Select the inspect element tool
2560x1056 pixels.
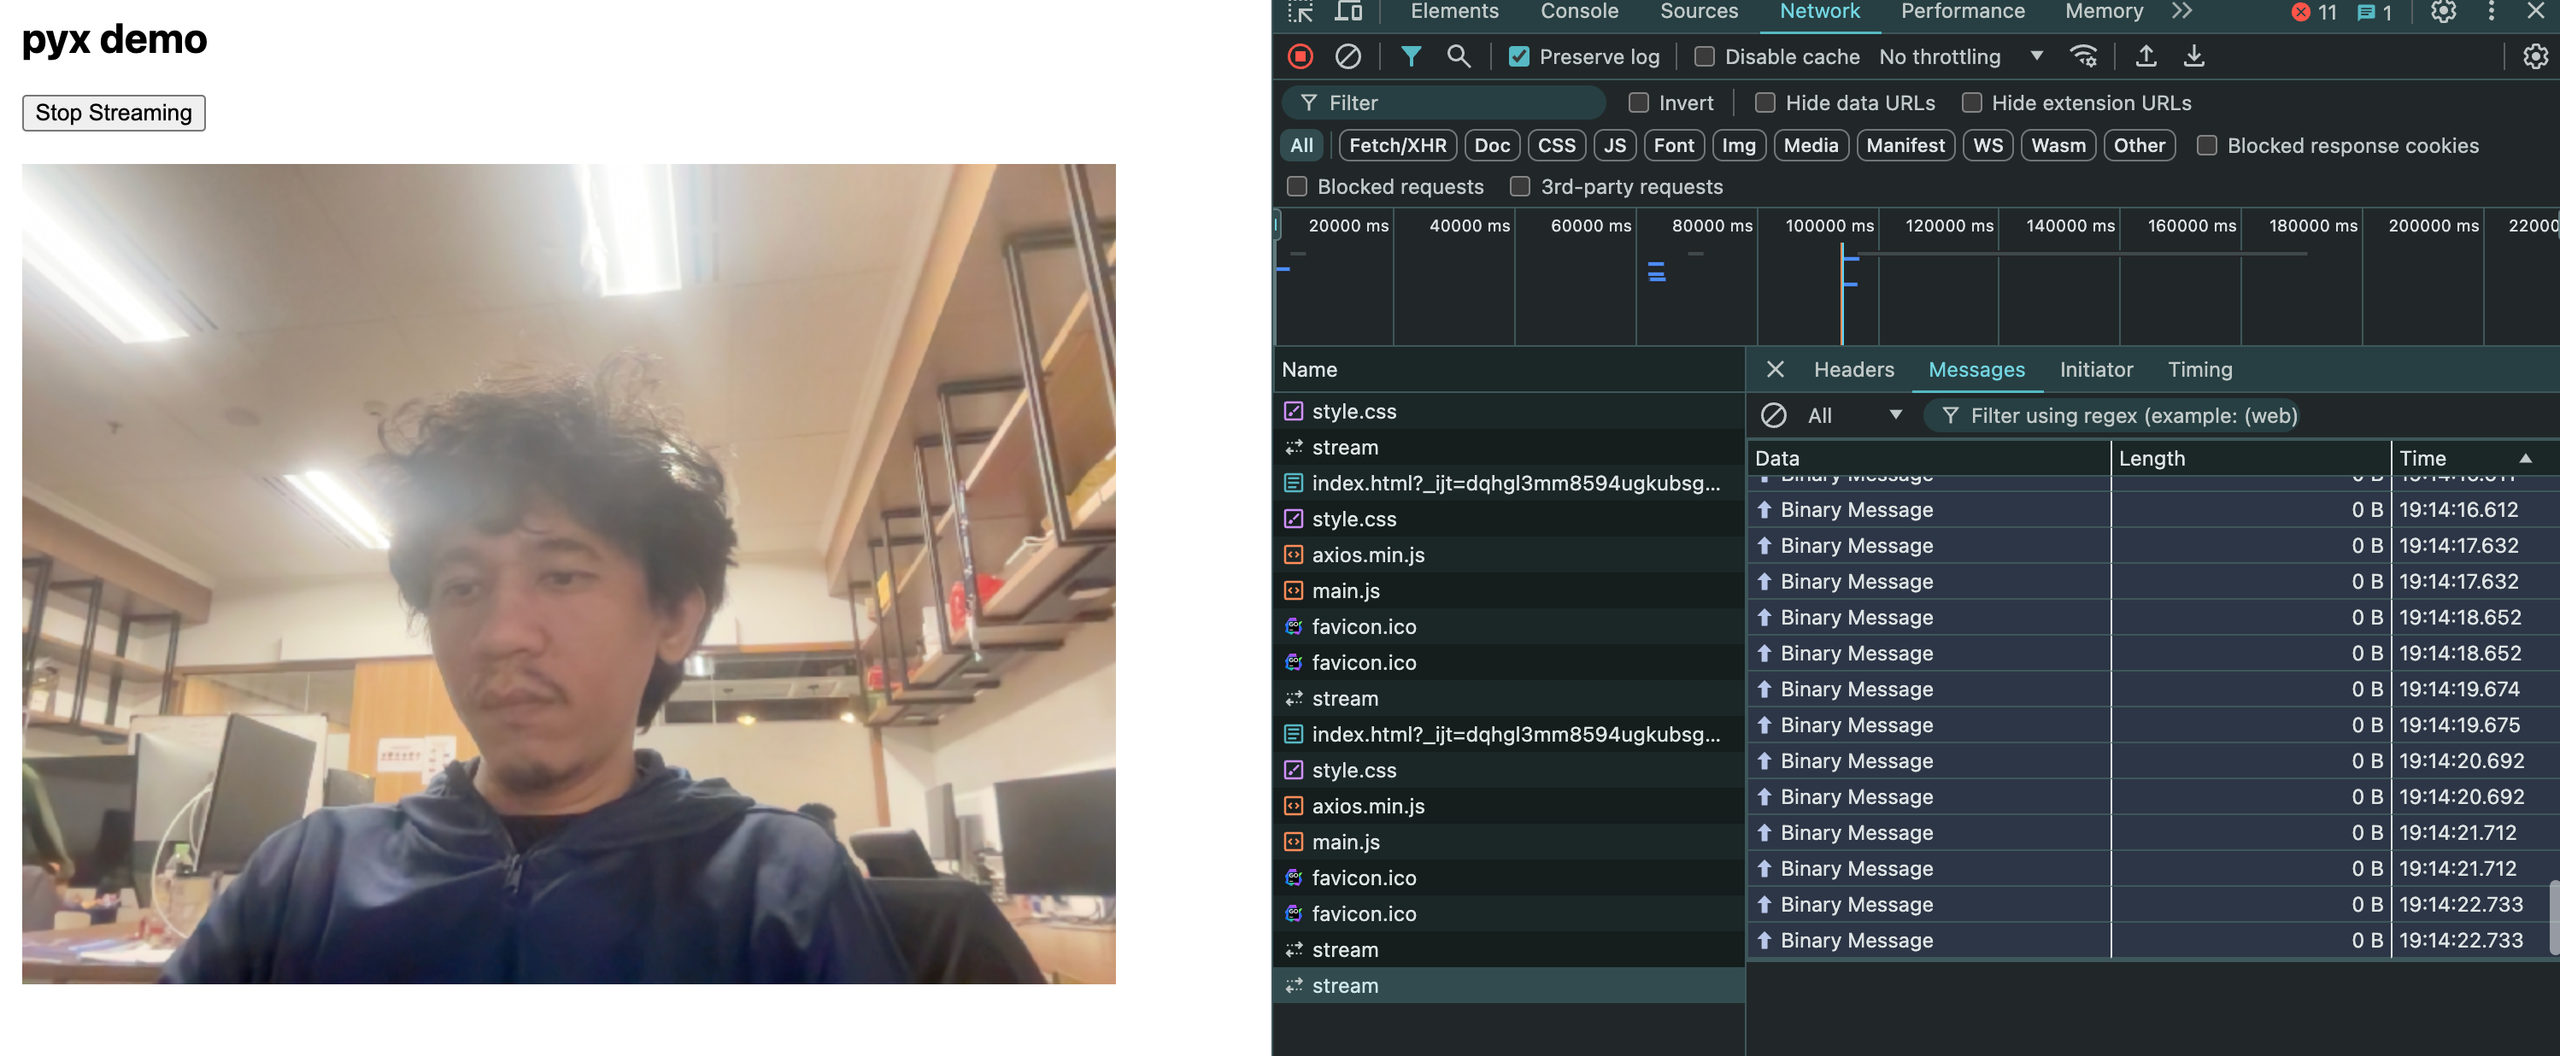pyautogui.click(x=1301, y=13)
